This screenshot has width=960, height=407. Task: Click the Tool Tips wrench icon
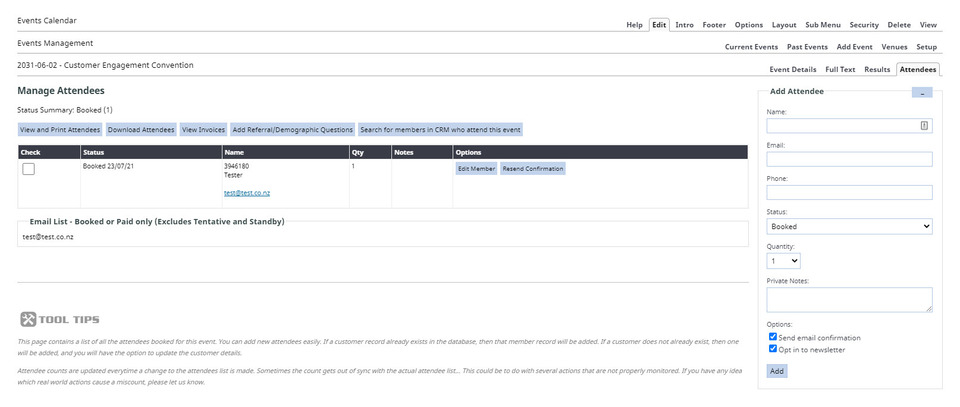point(28,319)
